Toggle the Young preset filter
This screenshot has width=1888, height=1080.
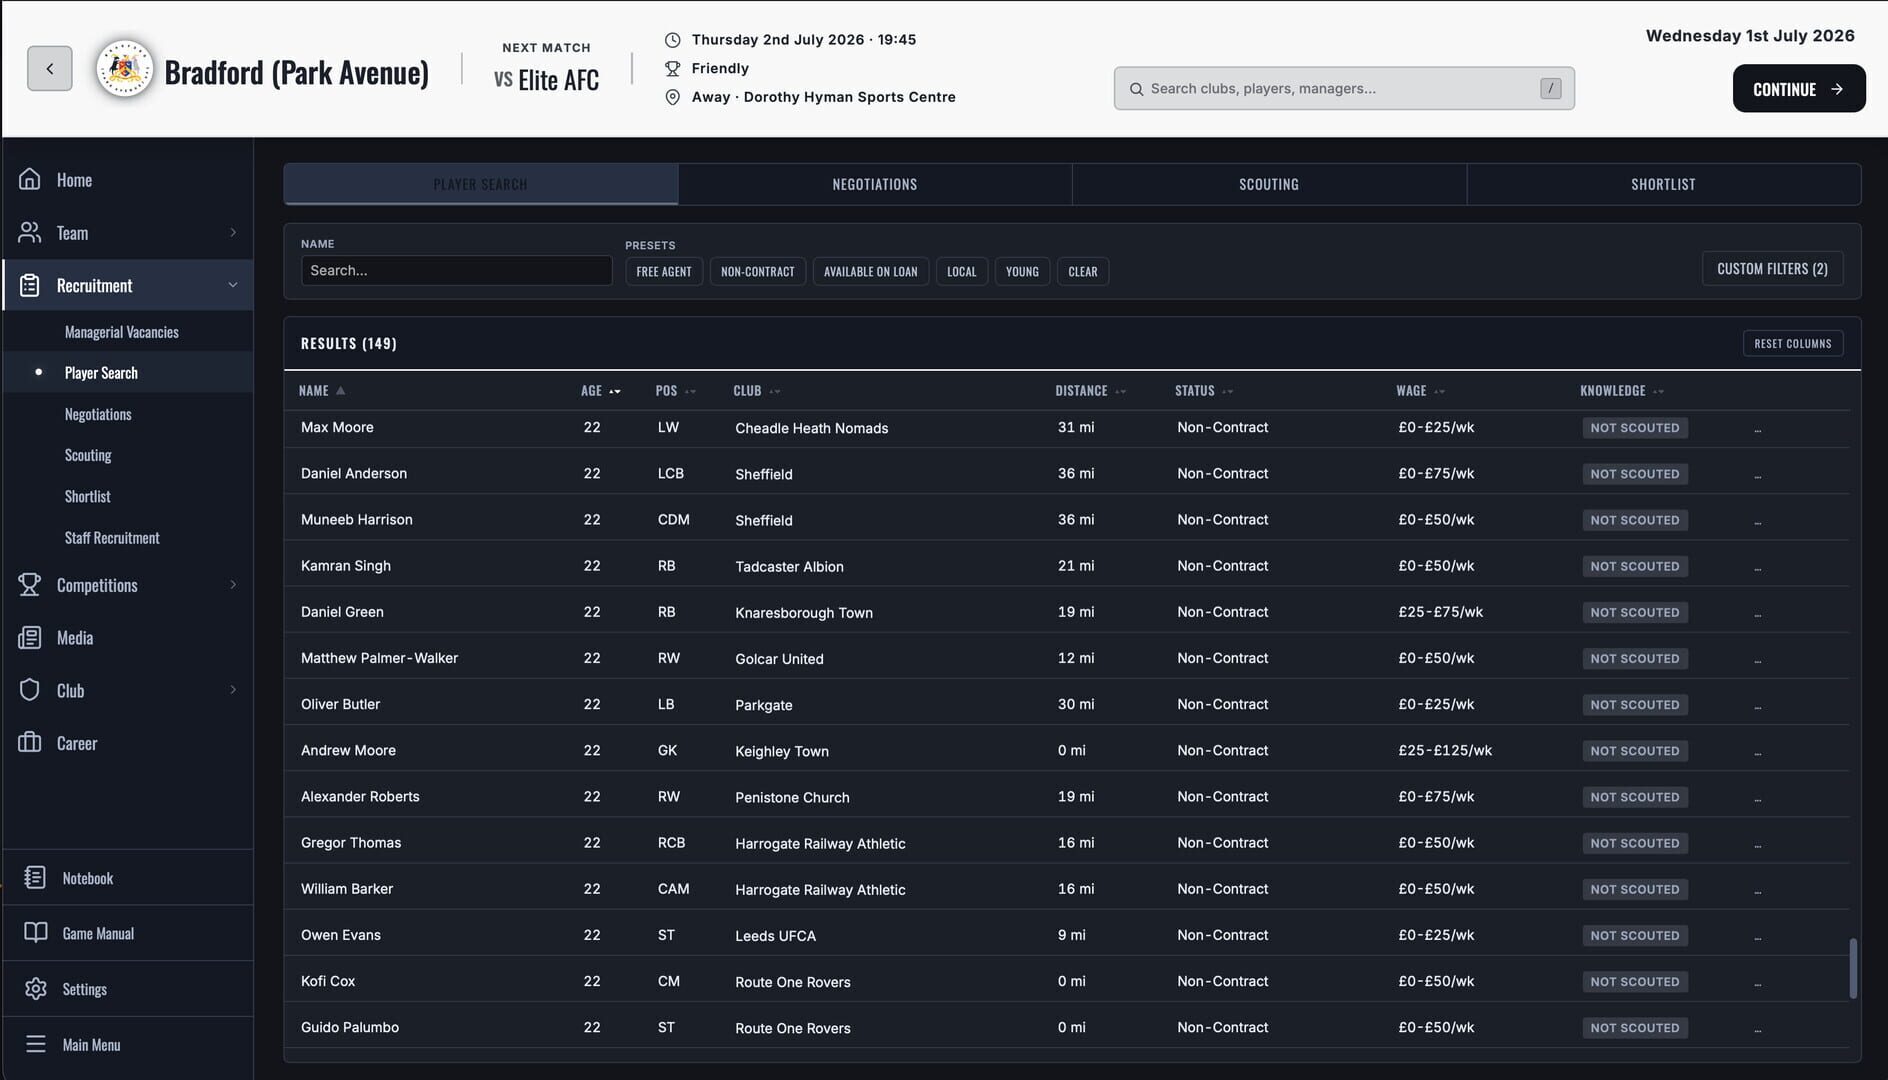coord(1022,271)
